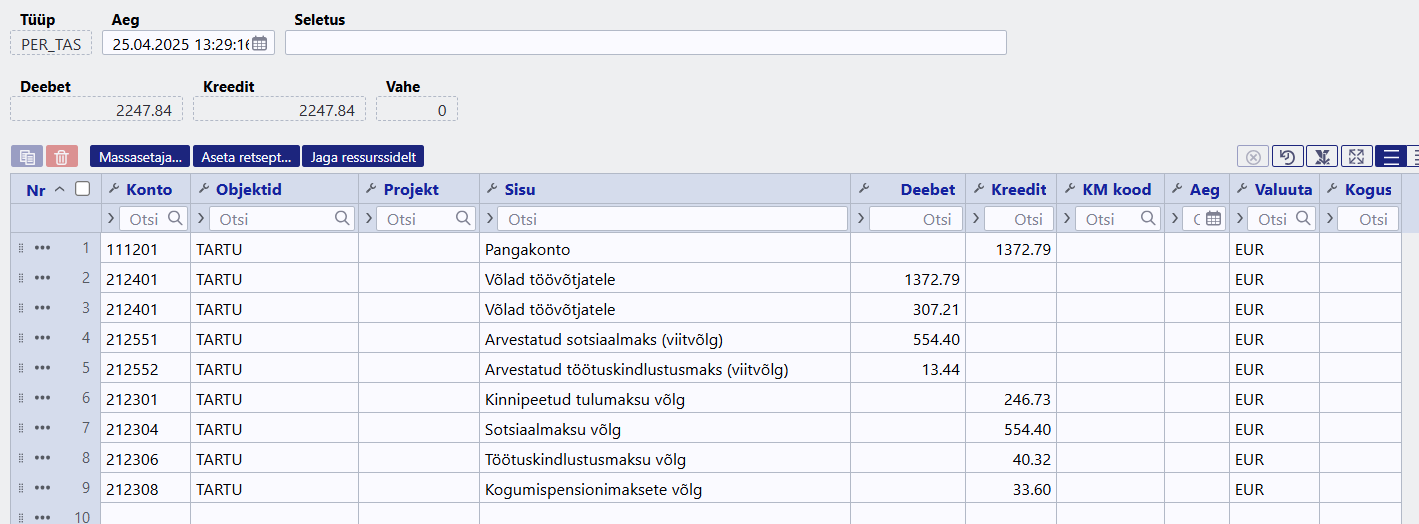The height and width of the screenshot is (524, 1419).
Task: Open the calendar picker in Aeg field
Action: coord(260,43)
